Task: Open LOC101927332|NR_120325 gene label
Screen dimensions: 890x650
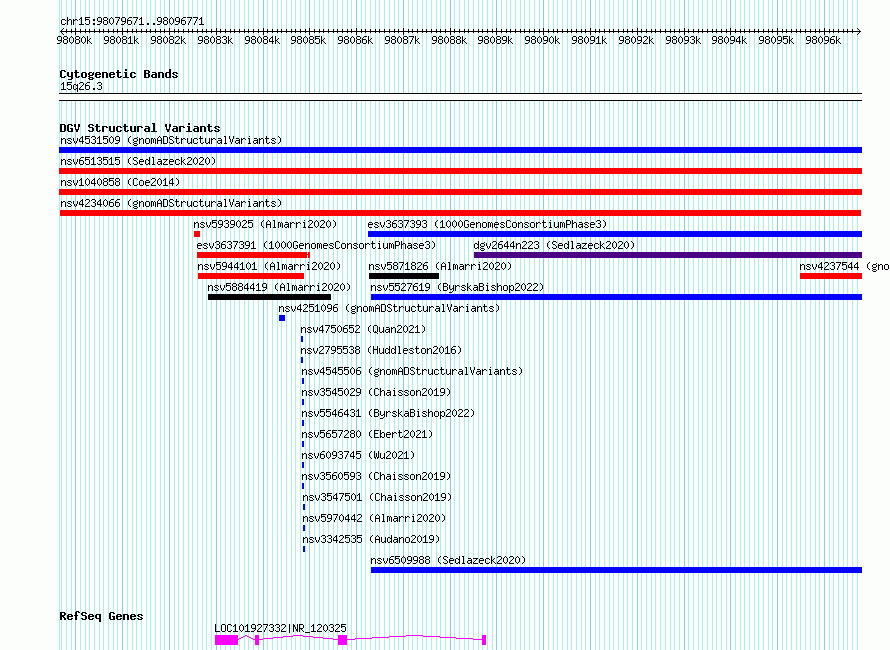Action: (280, 628)
